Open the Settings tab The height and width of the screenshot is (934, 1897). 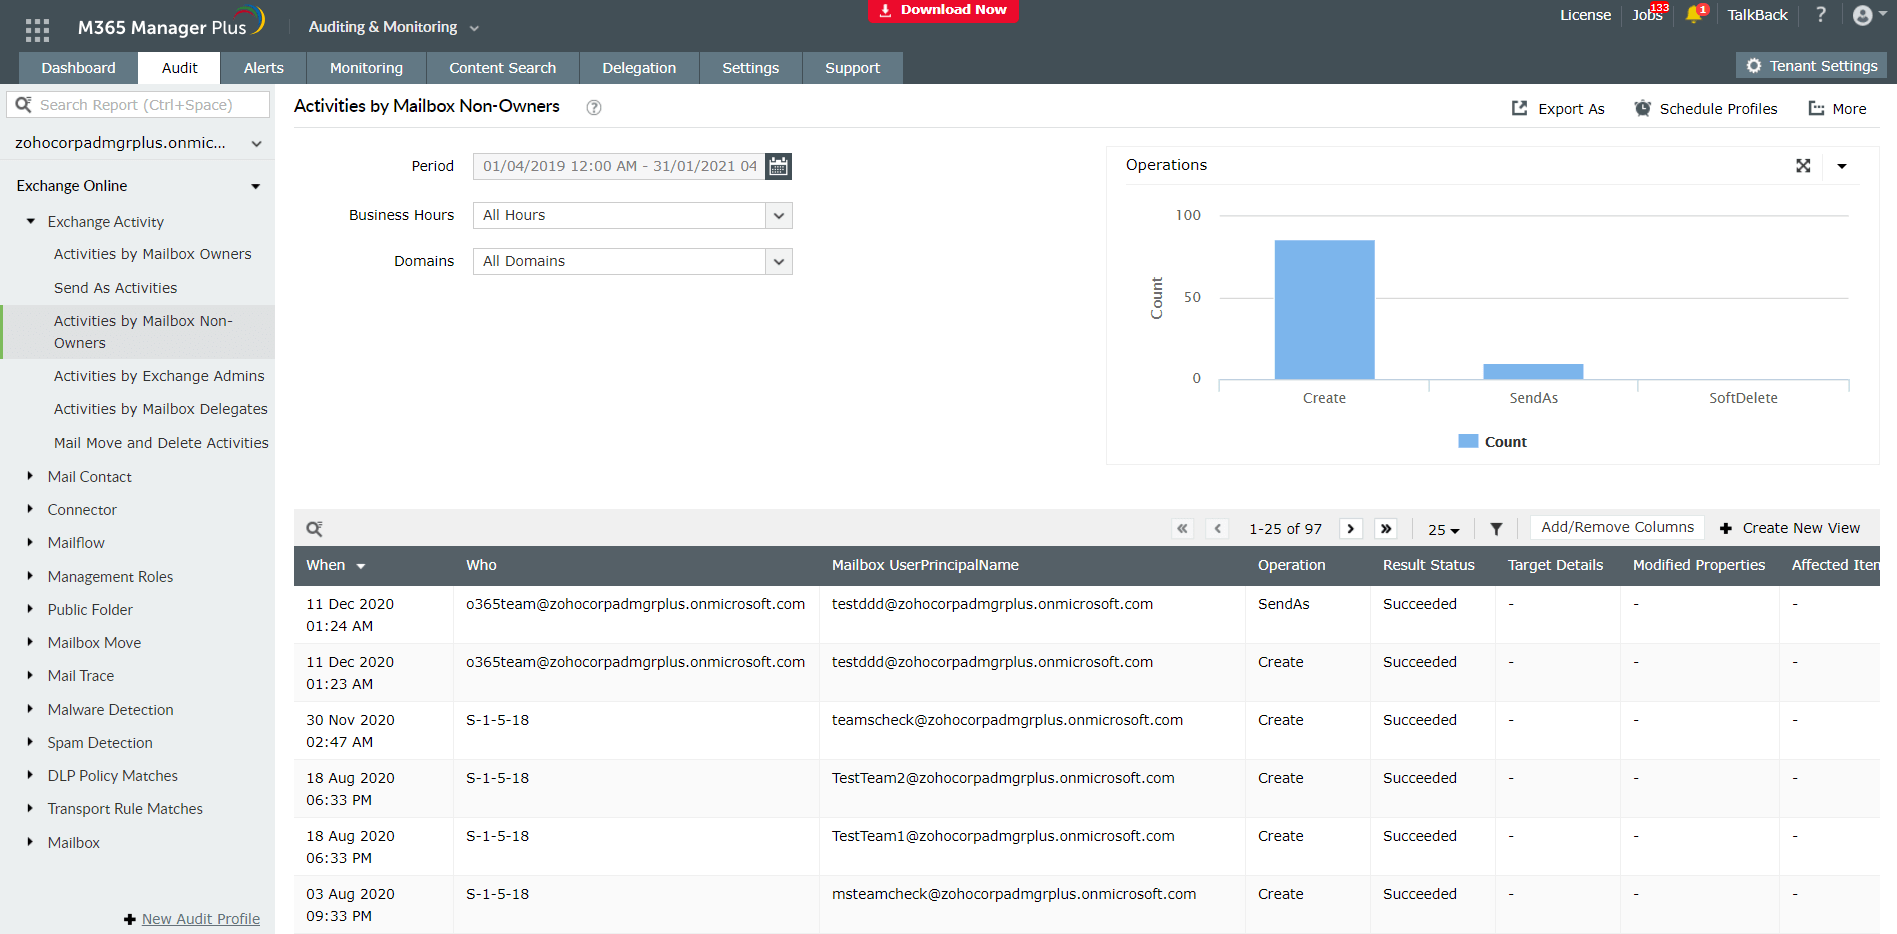pos(750,68)
